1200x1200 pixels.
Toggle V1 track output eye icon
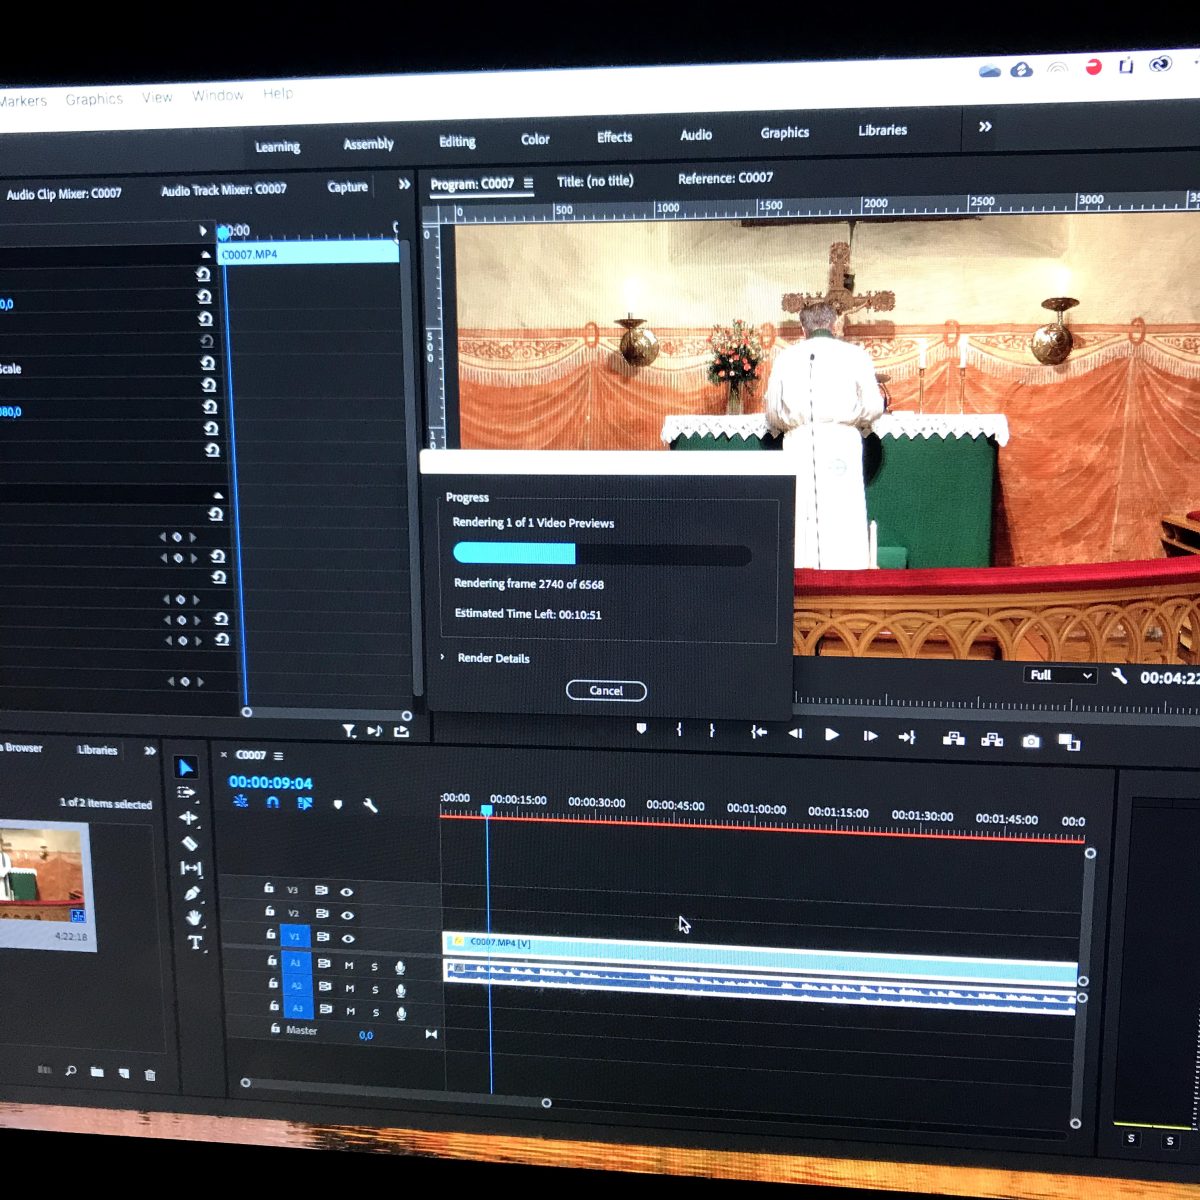click(x=348, y=939)
